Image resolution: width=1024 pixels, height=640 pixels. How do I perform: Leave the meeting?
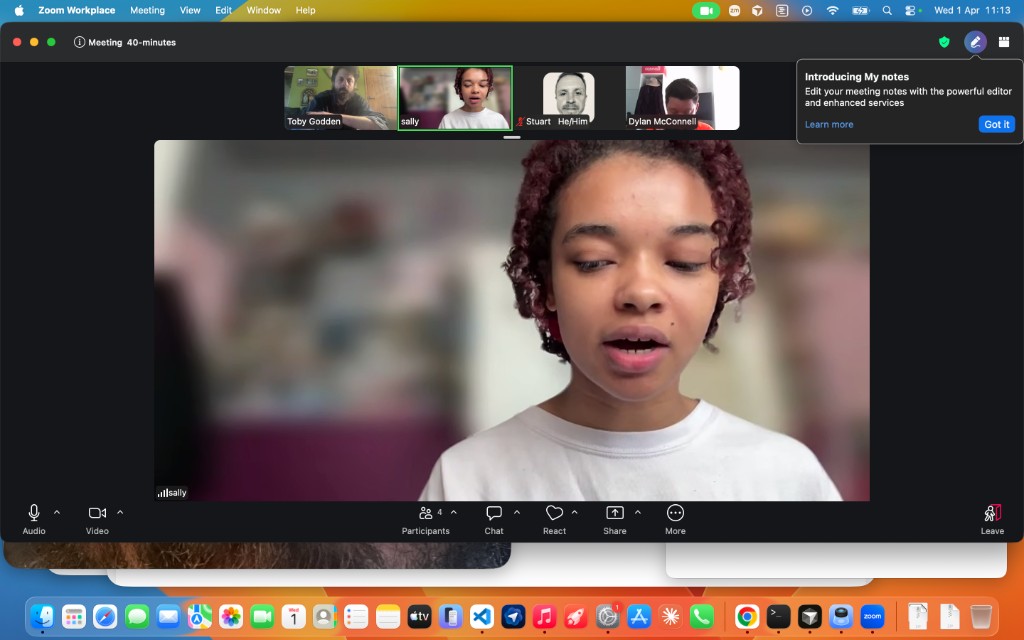992,518
